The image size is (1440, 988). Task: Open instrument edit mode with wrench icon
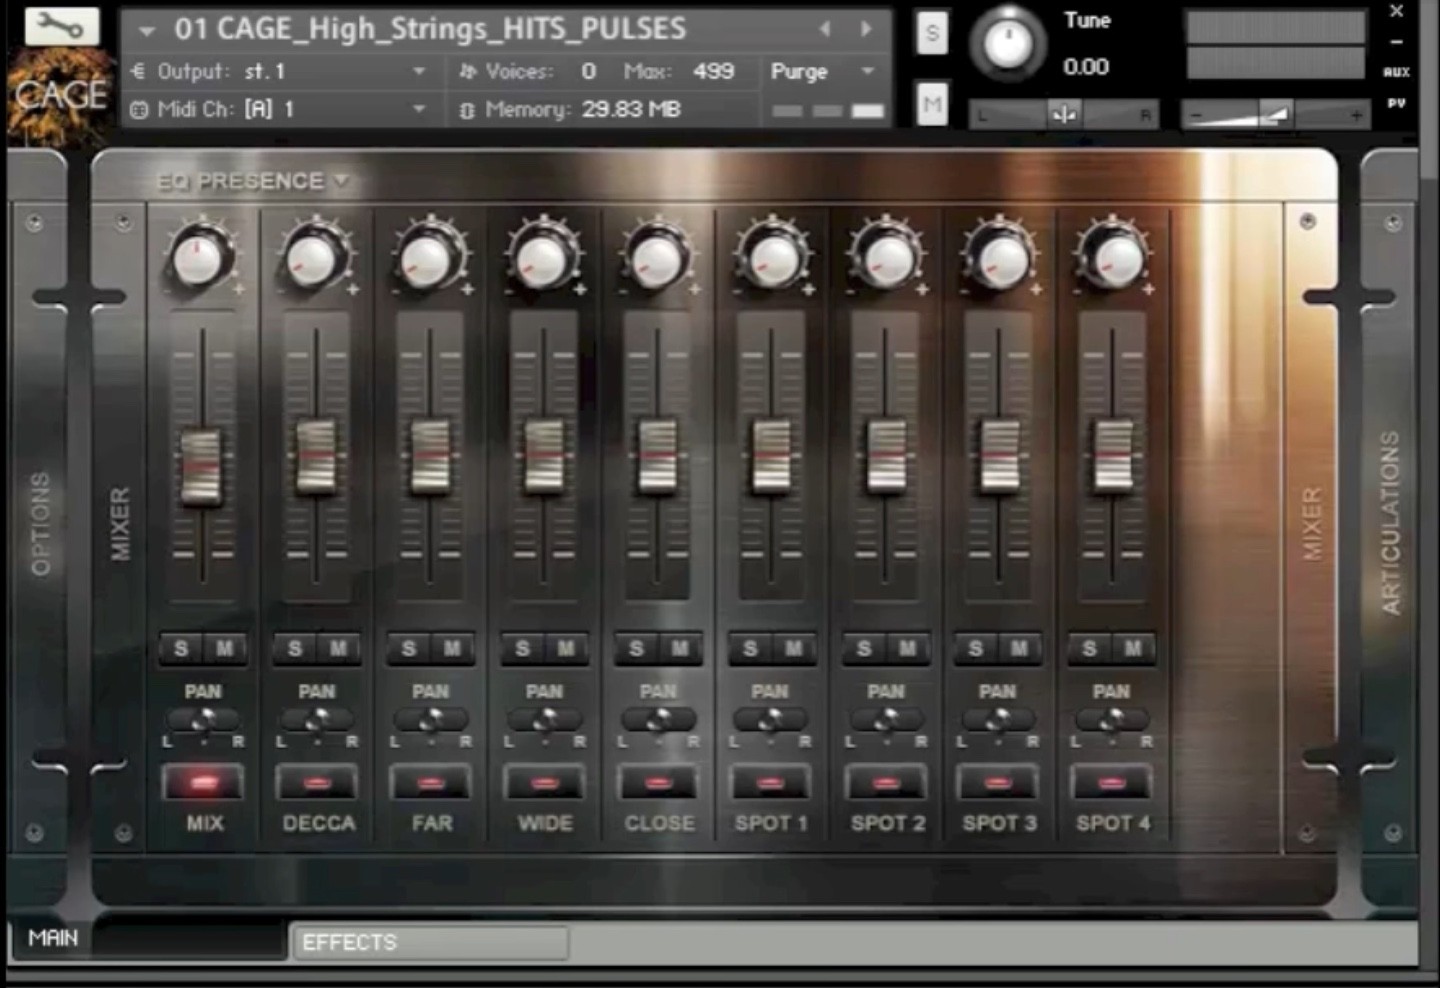[x=61, y=26]
